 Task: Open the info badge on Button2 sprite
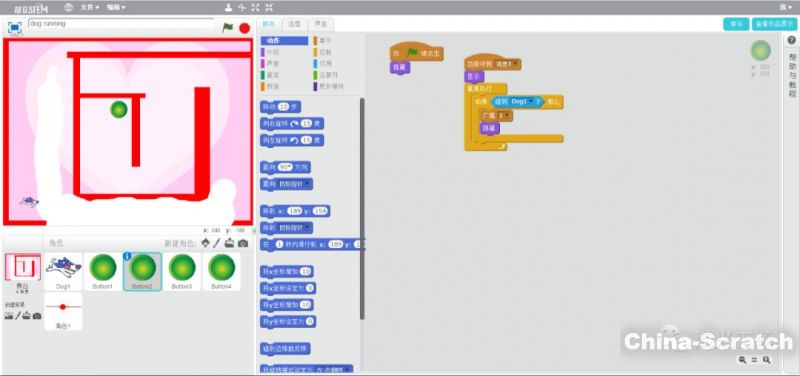pyautogui.click(x=128, y=256)
